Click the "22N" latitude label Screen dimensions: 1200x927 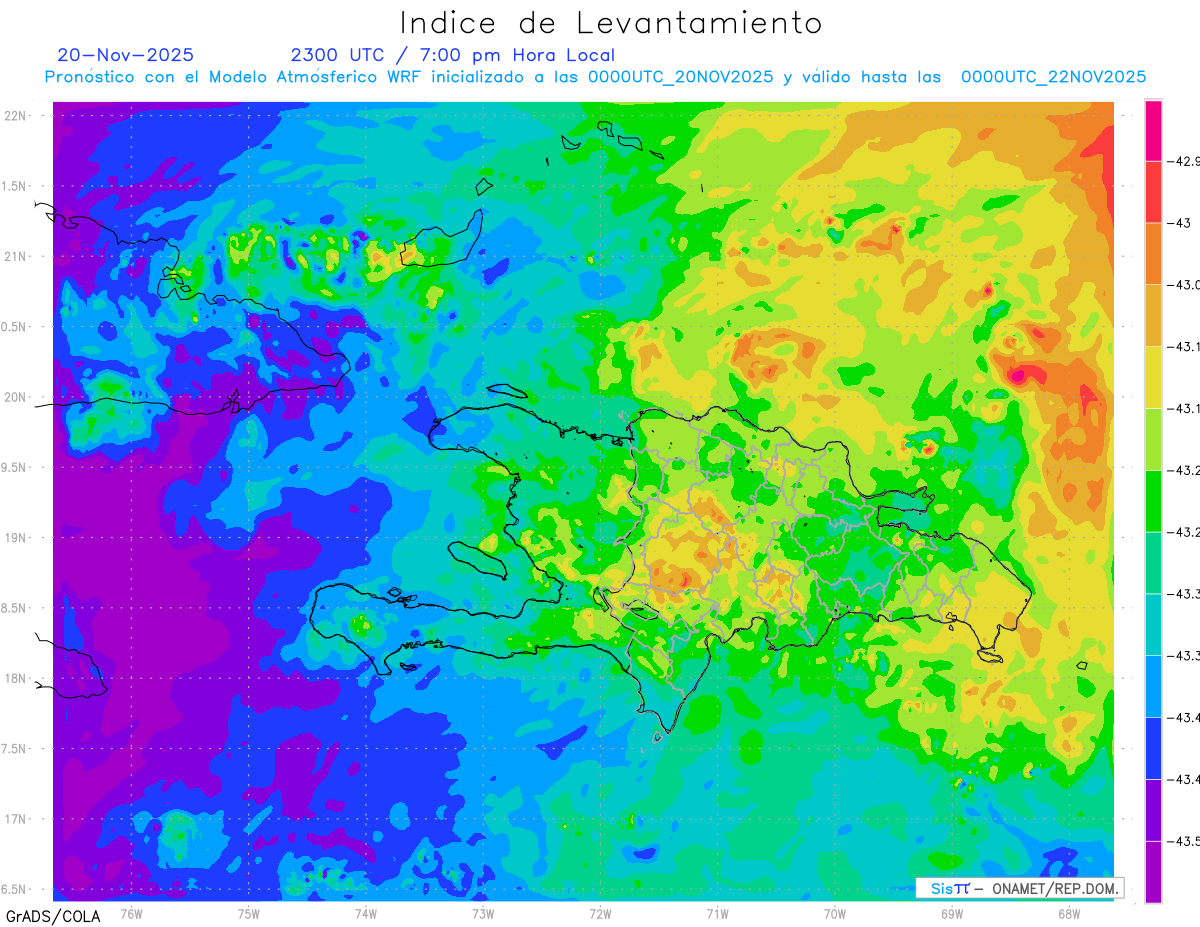point(16,116)
